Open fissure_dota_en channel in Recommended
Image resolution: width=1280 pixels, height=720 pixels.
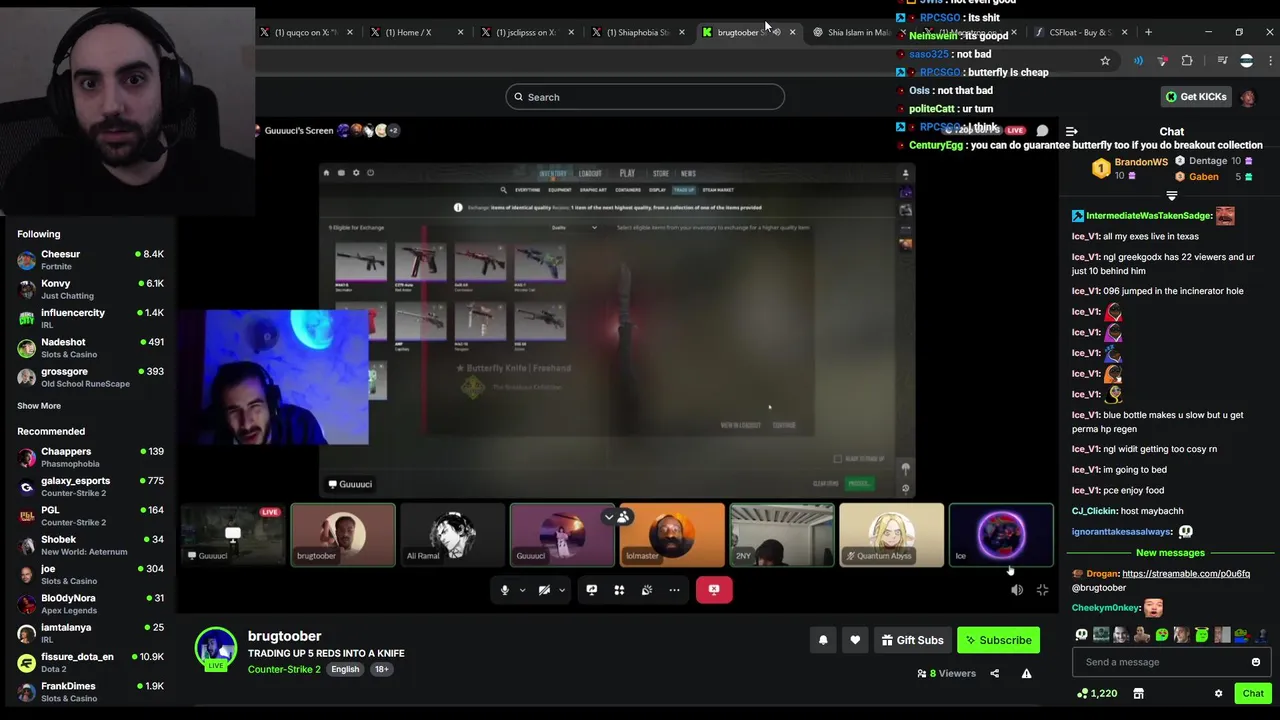90,663
